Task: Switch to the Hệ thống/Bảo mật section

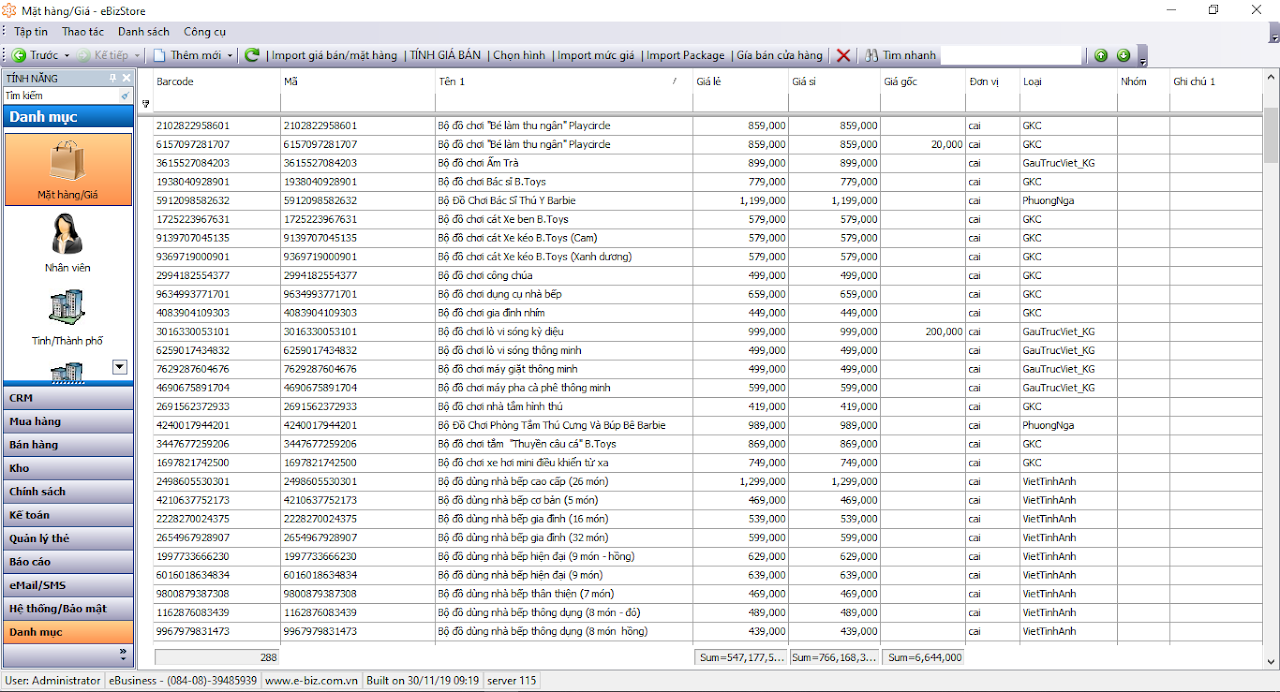Action: [x=68, y=608]
